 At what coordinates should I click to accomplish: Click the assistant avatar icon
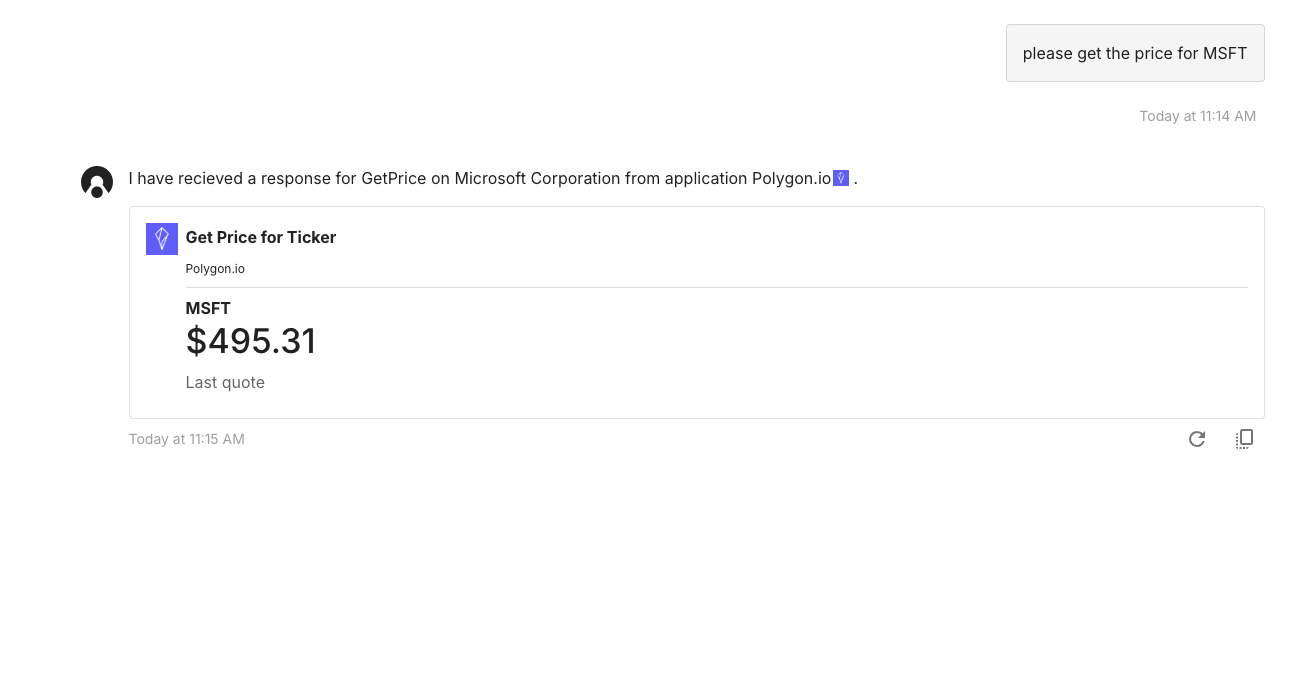point(97,182)
